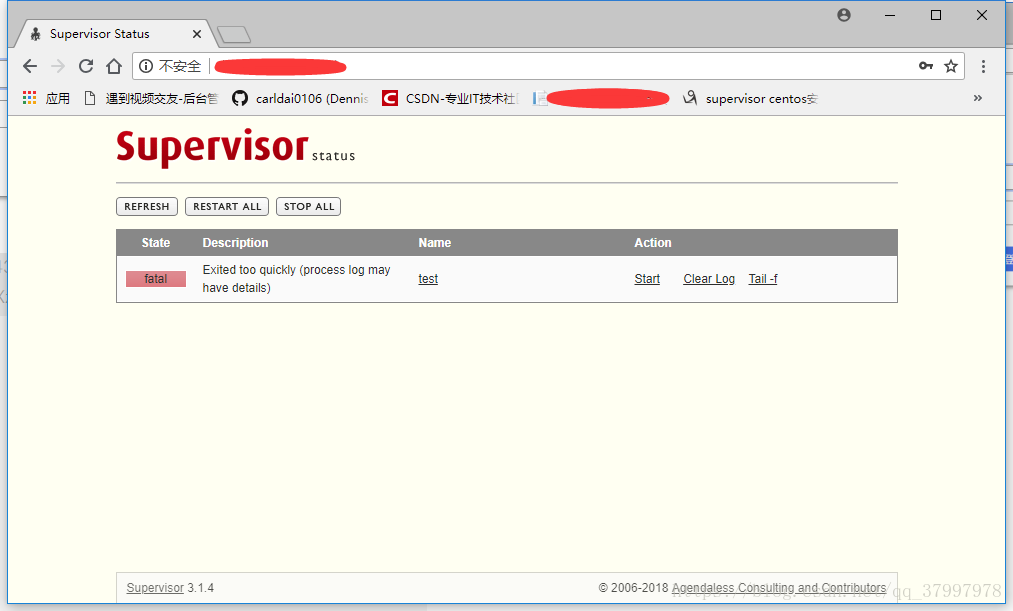Open the Chrome profile avatar

coord(844,15)
